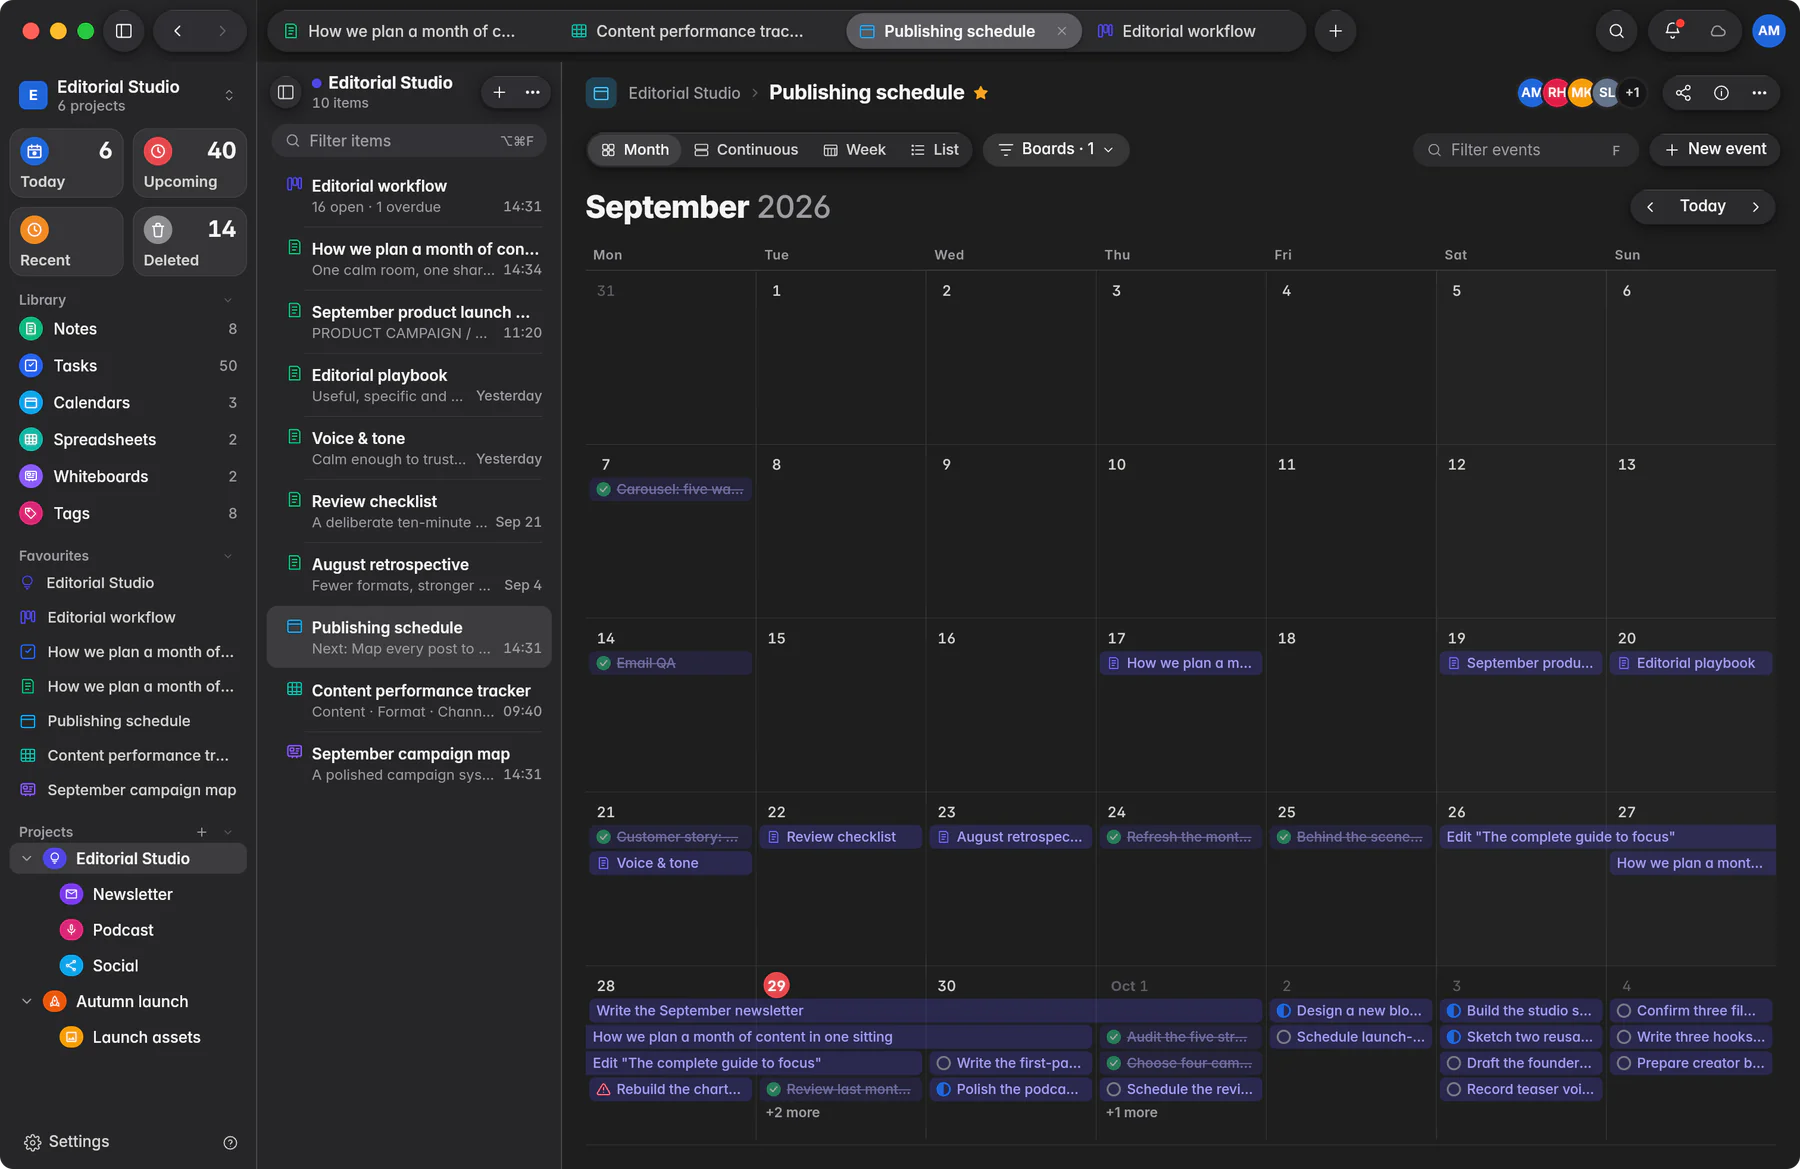Screen dimensions: 1800x1169
Task: Go back with the left arrow
Action: [178, 31]
